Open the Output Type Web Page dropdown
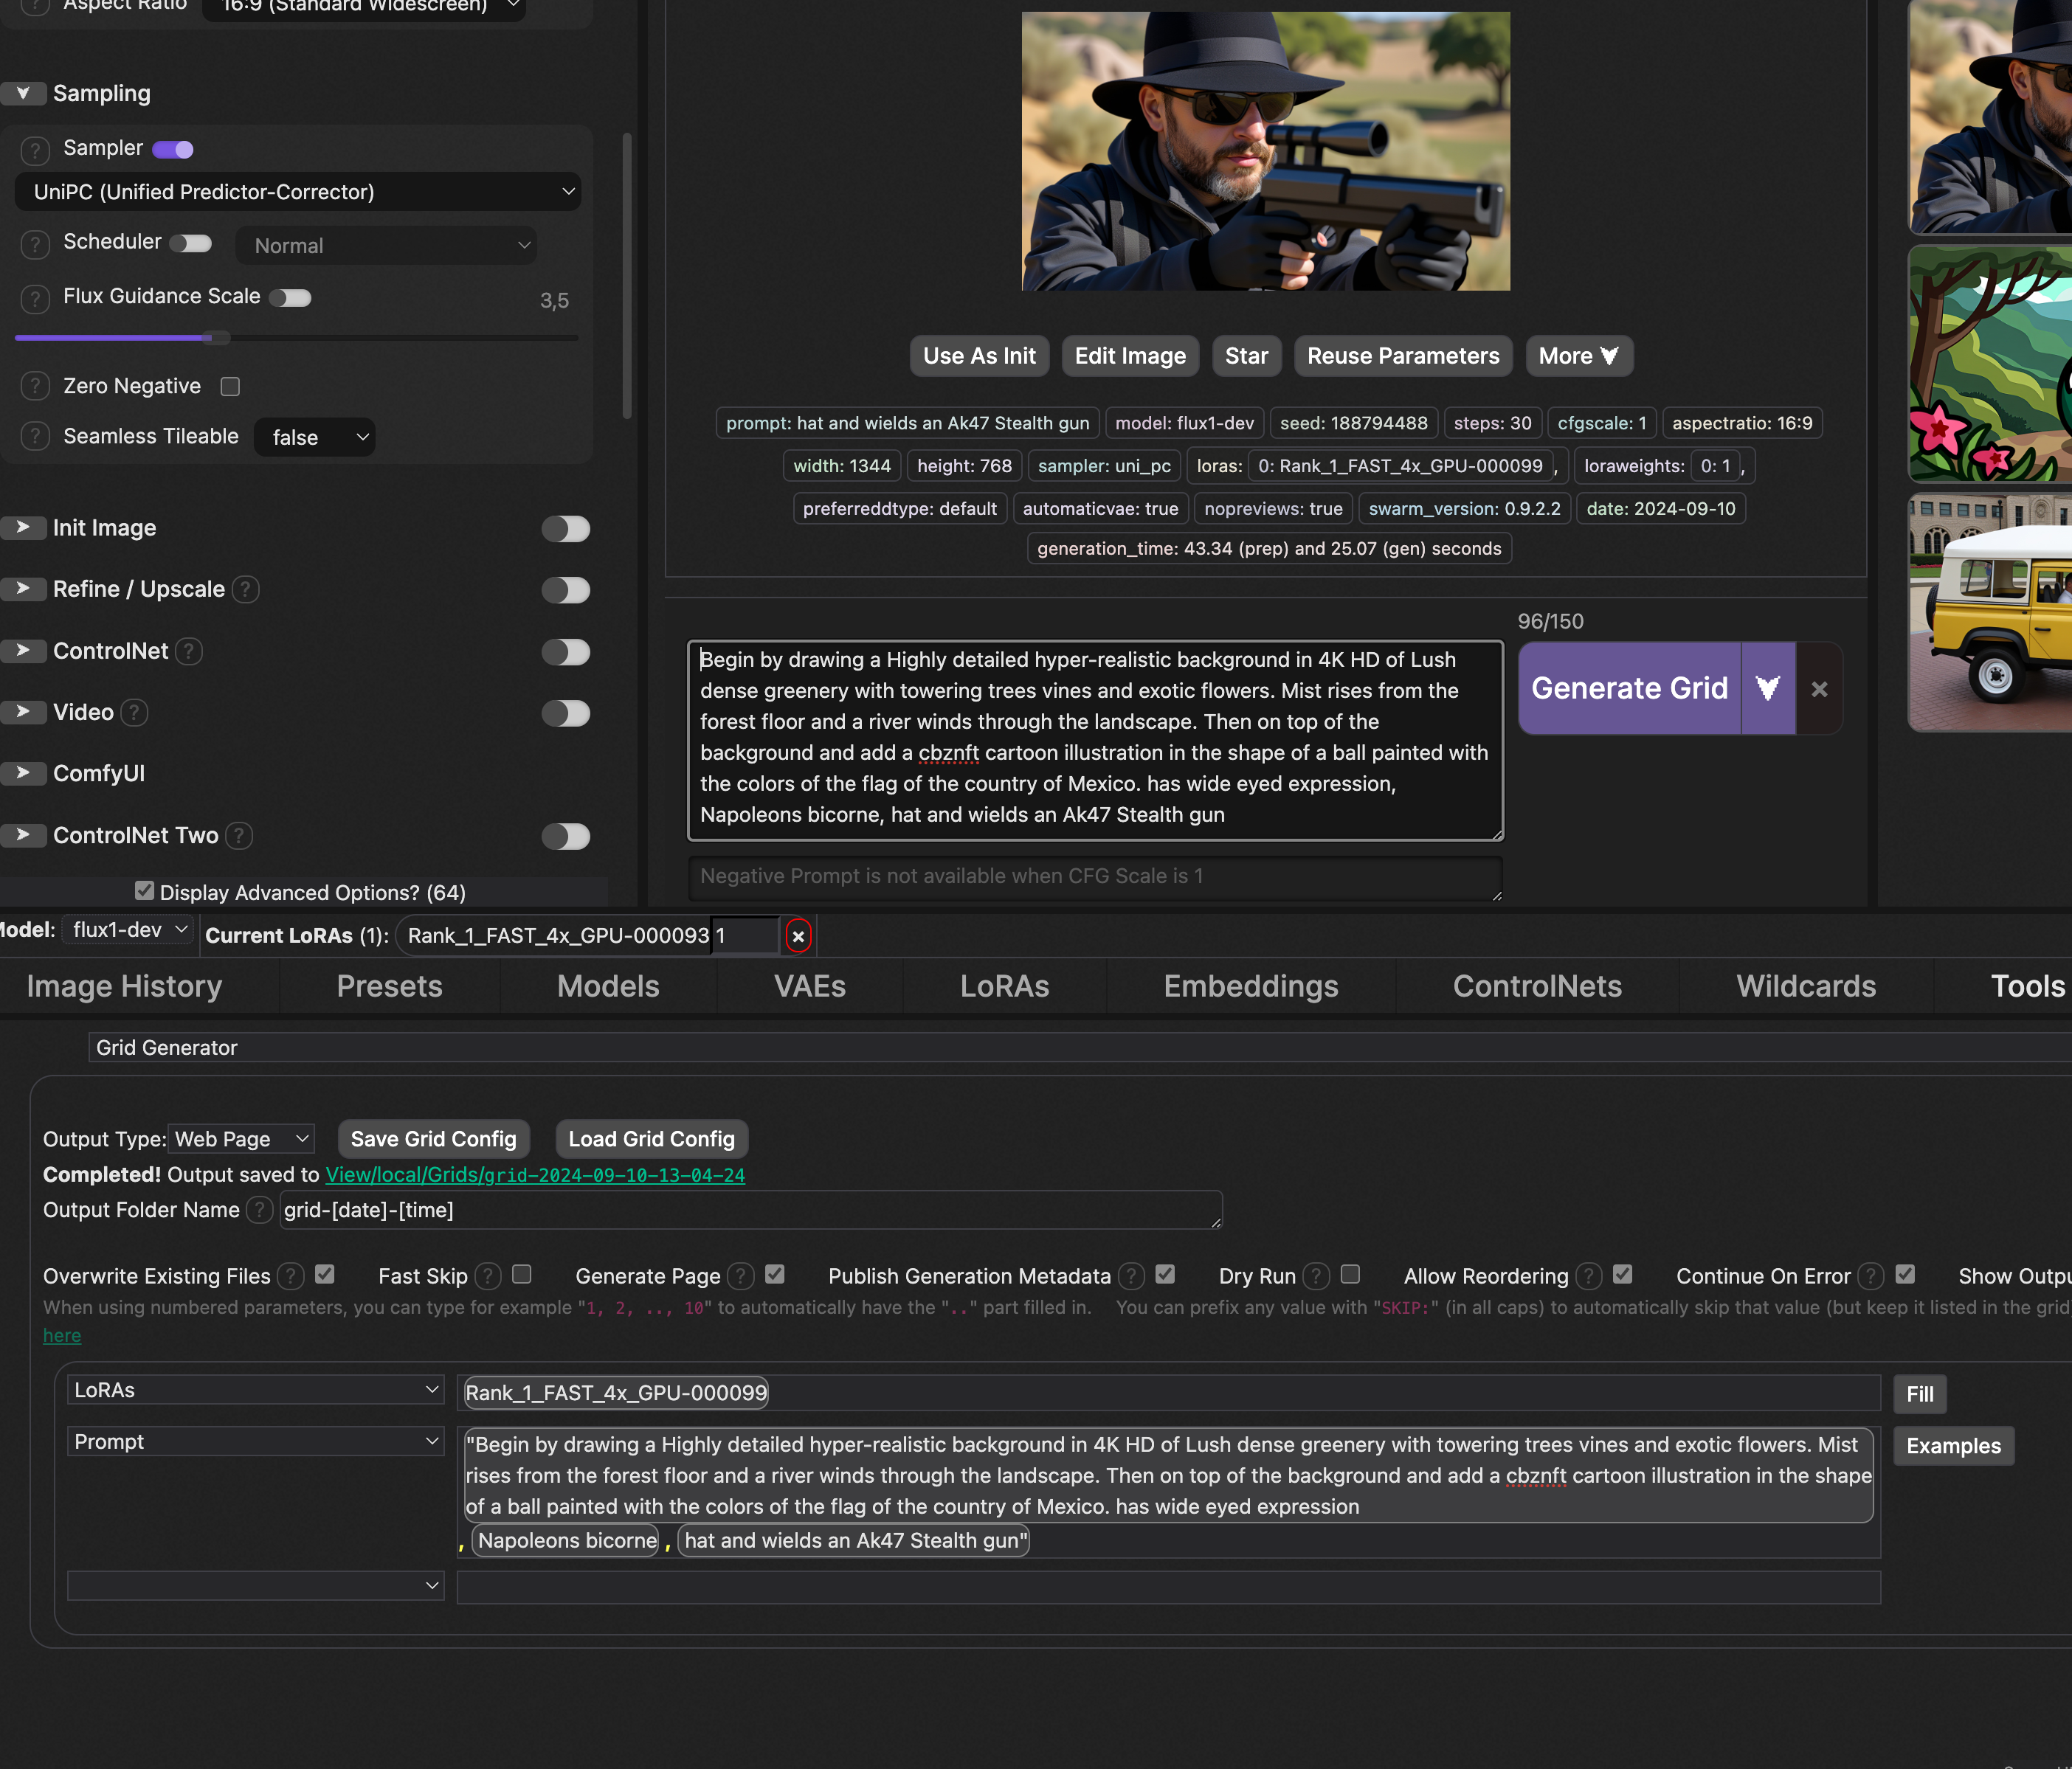 point(241,1139)
